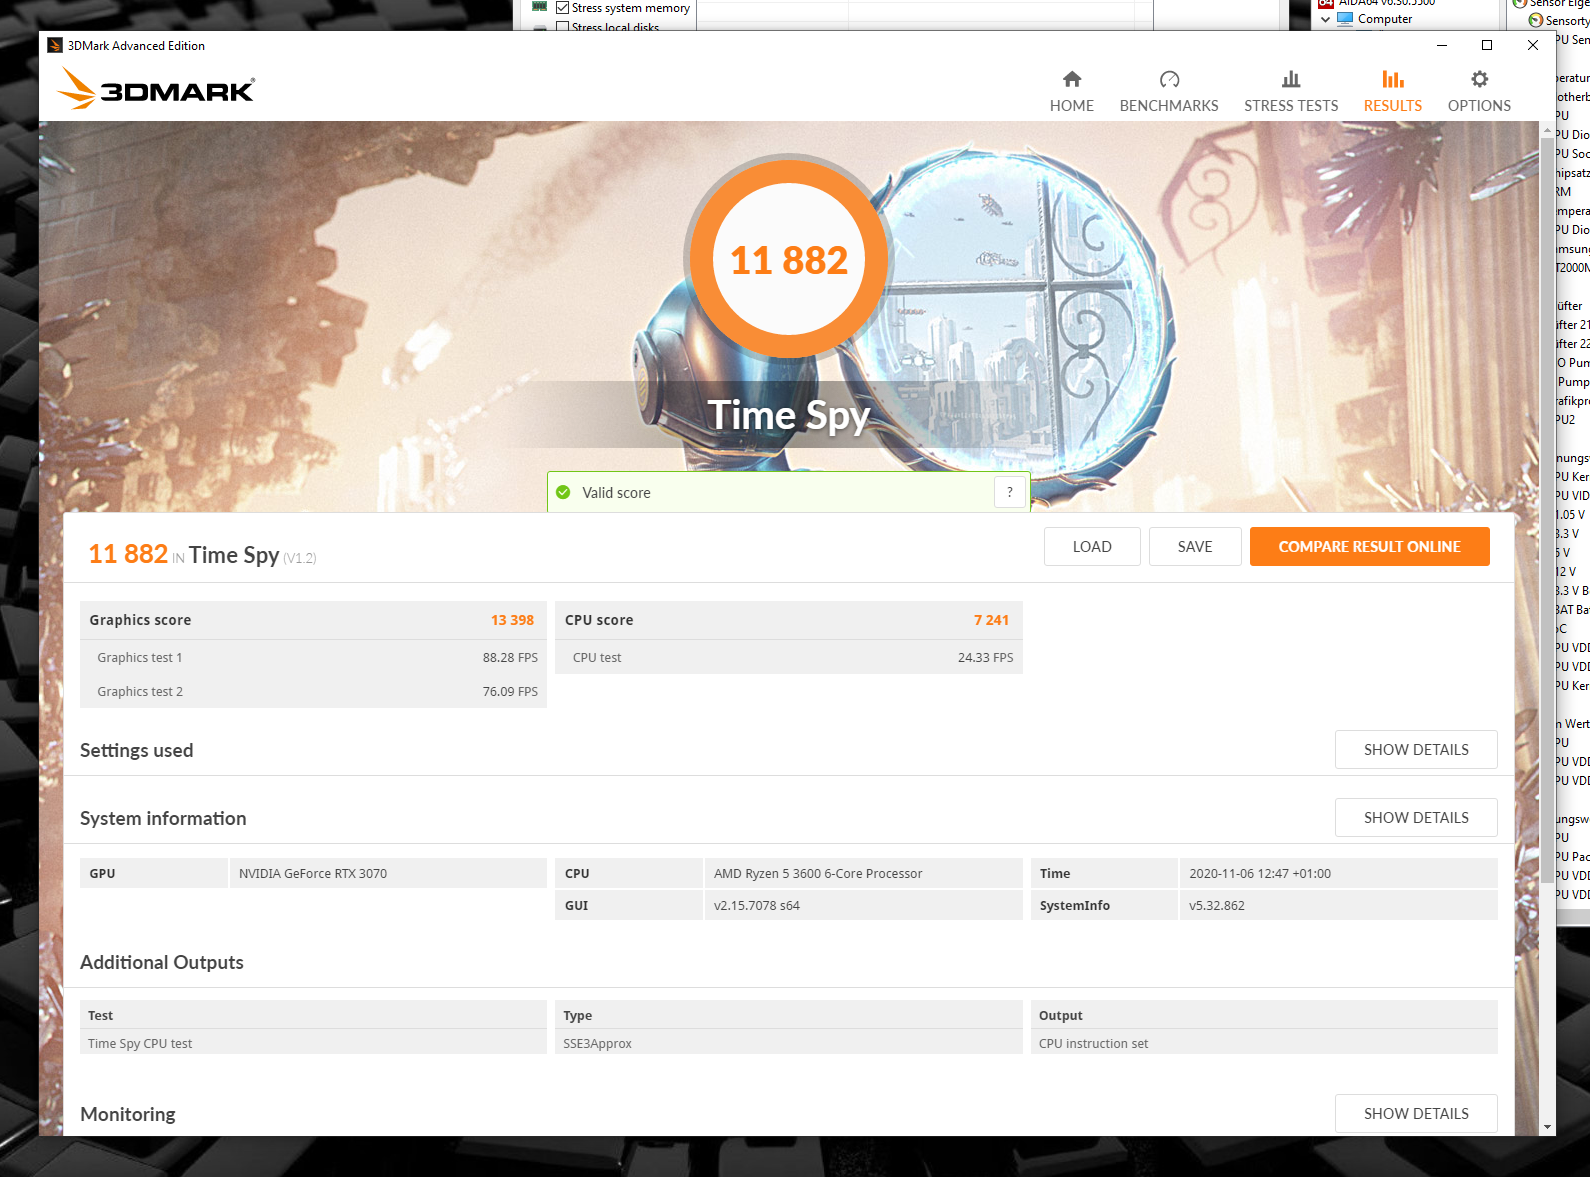Show details for System information
Screen dimensions: 1590x1177
[1416, 817]
